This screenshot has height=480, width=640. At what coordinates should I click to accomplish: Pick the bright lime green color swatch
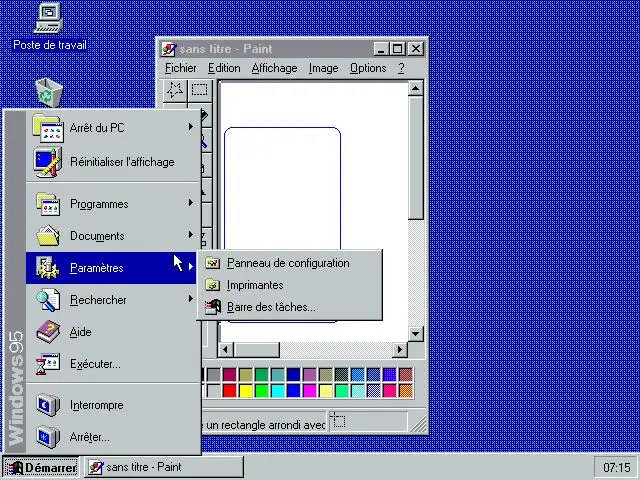pyautogui.click(x=262, y=391)
